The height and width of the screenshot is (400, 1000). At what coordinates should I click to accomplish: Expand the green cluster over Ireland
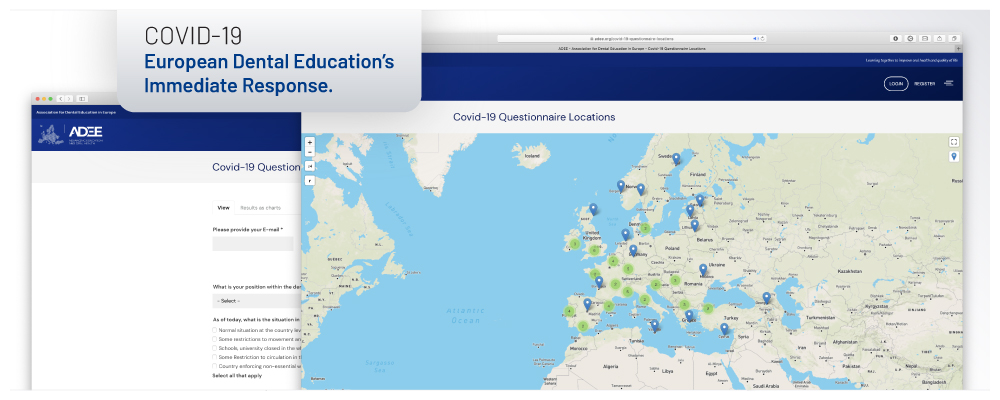[x=574, y=241]
